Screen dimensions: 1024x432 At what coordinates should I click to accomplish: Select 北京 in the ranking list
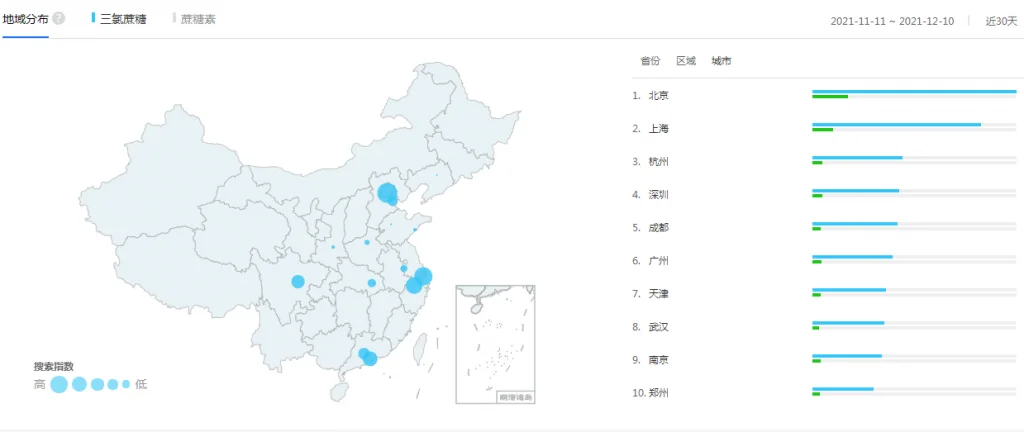(x=658, y=95)
